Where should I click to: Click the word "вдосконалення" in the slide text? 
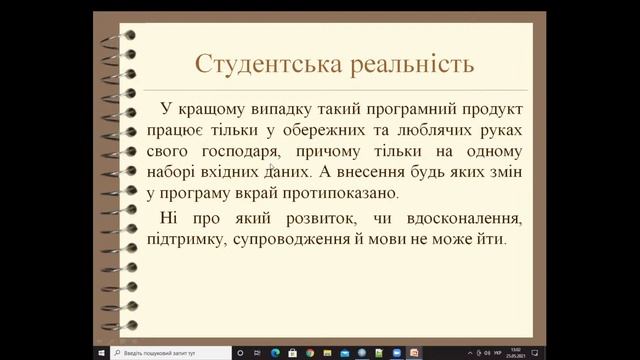click(464, 218)
